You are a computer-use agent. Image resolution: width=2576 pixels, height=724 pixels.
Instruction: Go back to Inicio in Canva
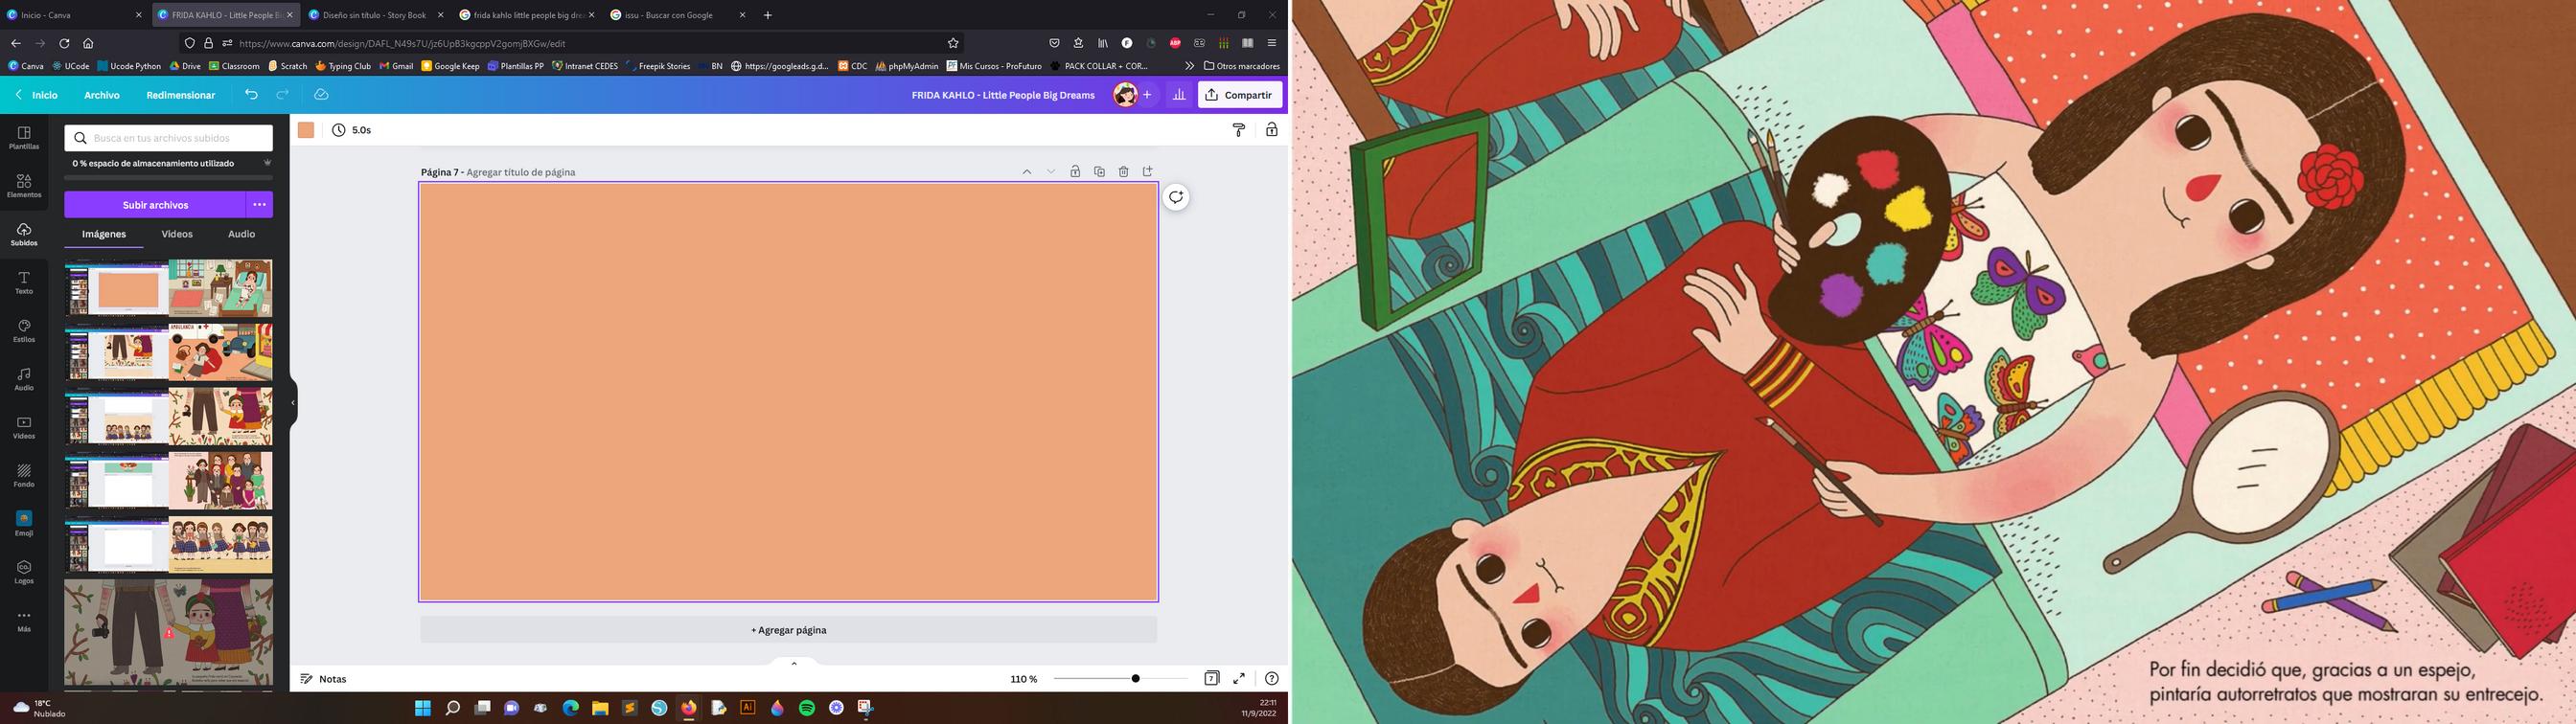(x=37, y=95)
